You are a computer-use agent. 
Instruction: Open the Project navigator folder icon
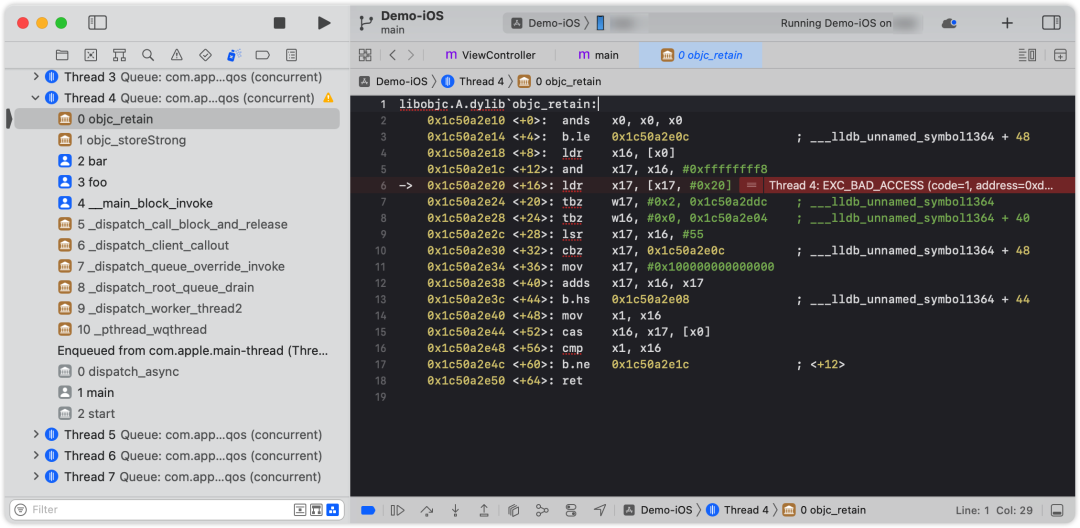tap(62, 55)
